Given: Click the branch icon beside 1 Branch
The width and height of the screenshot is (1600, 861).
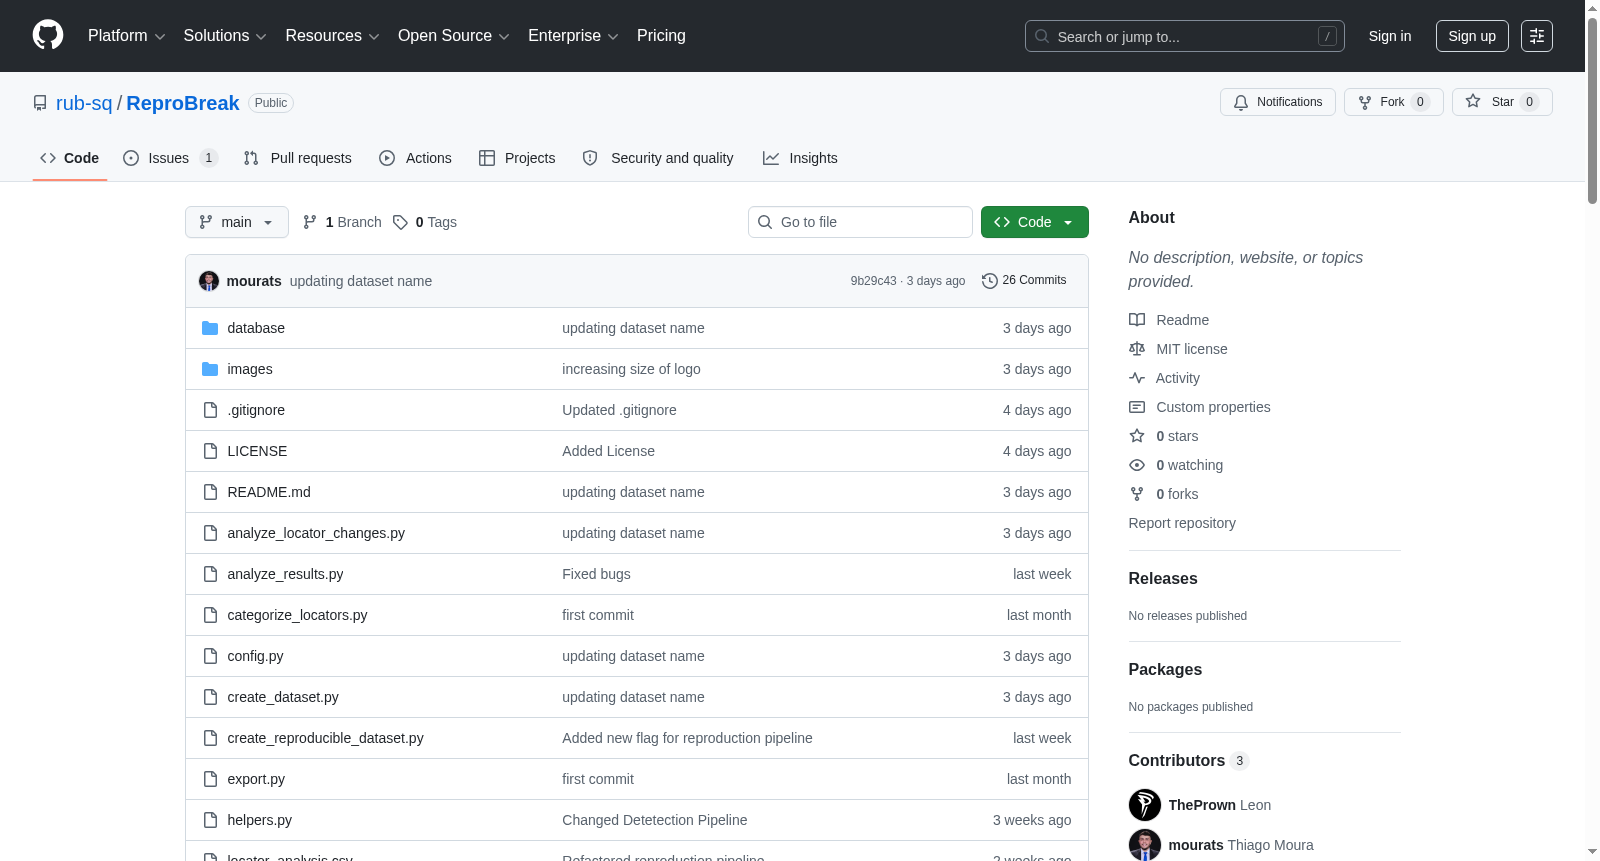Looking at the screenshot, I should click(x=310, y=222).
